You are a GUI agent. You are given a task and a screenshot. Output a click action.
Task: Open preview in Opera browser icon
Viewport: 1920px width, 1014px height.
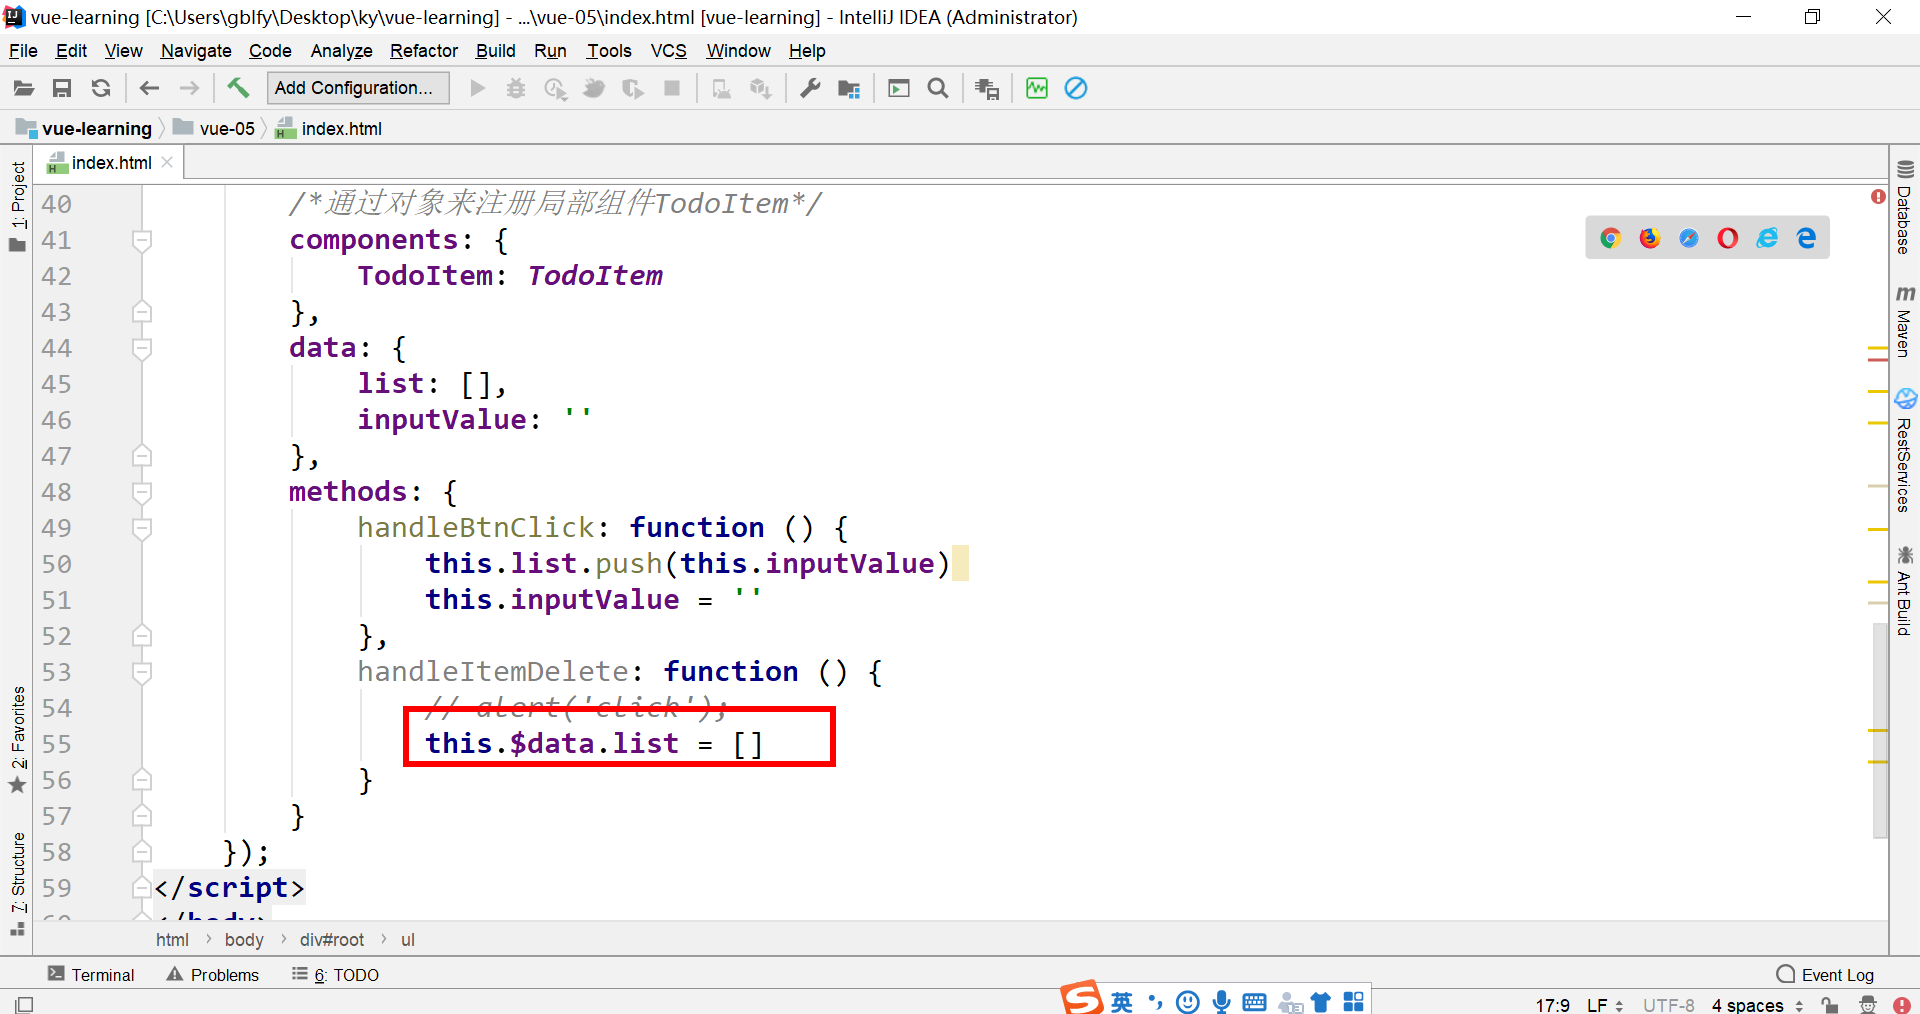click(1728, 238)
